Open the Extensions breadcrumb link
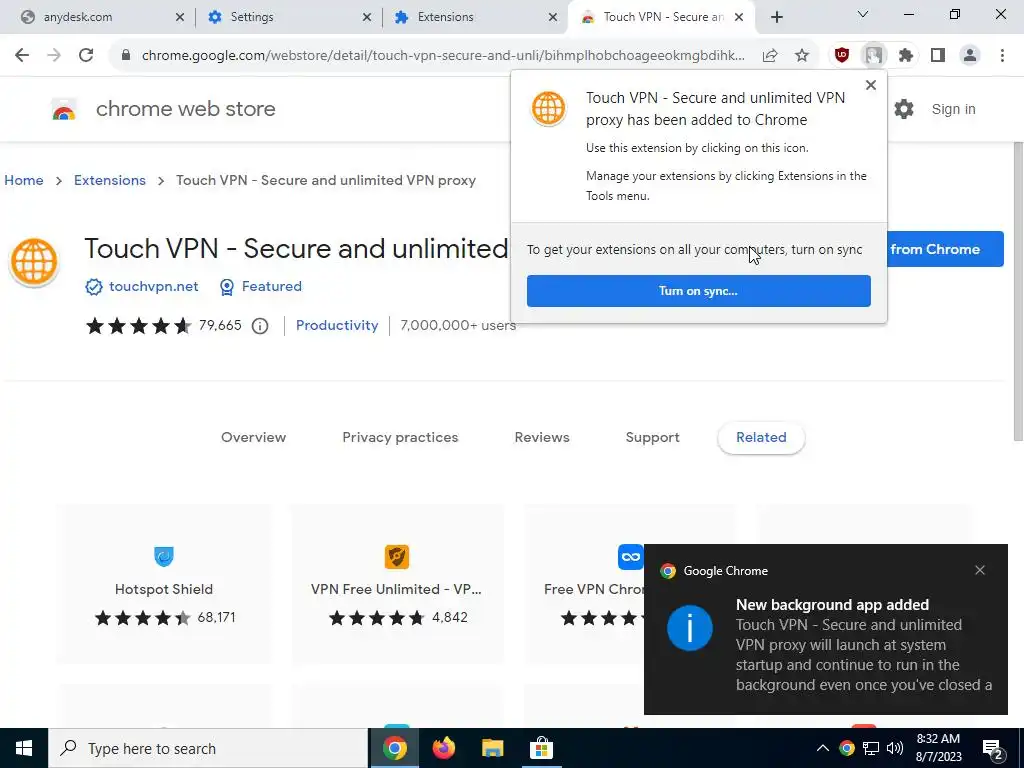Screen dimensions: 1024x768 coord(110,180)
